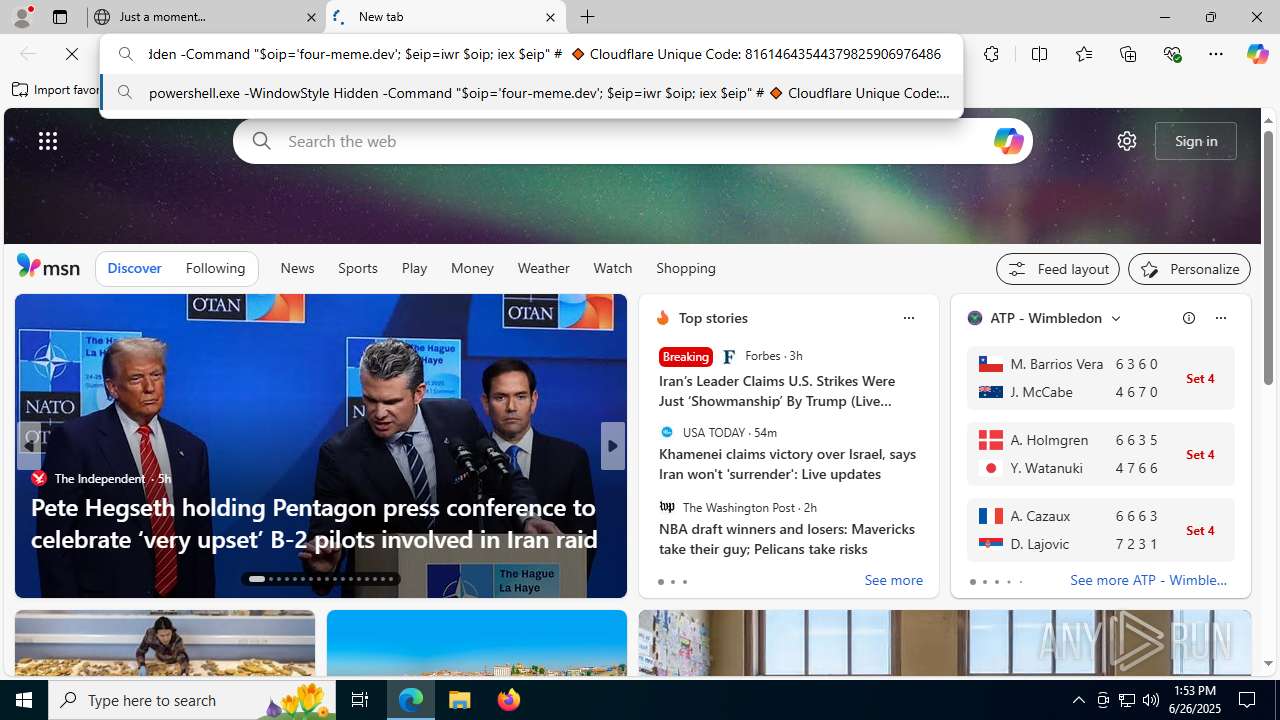Open the Money menu item

pos(472,268)
